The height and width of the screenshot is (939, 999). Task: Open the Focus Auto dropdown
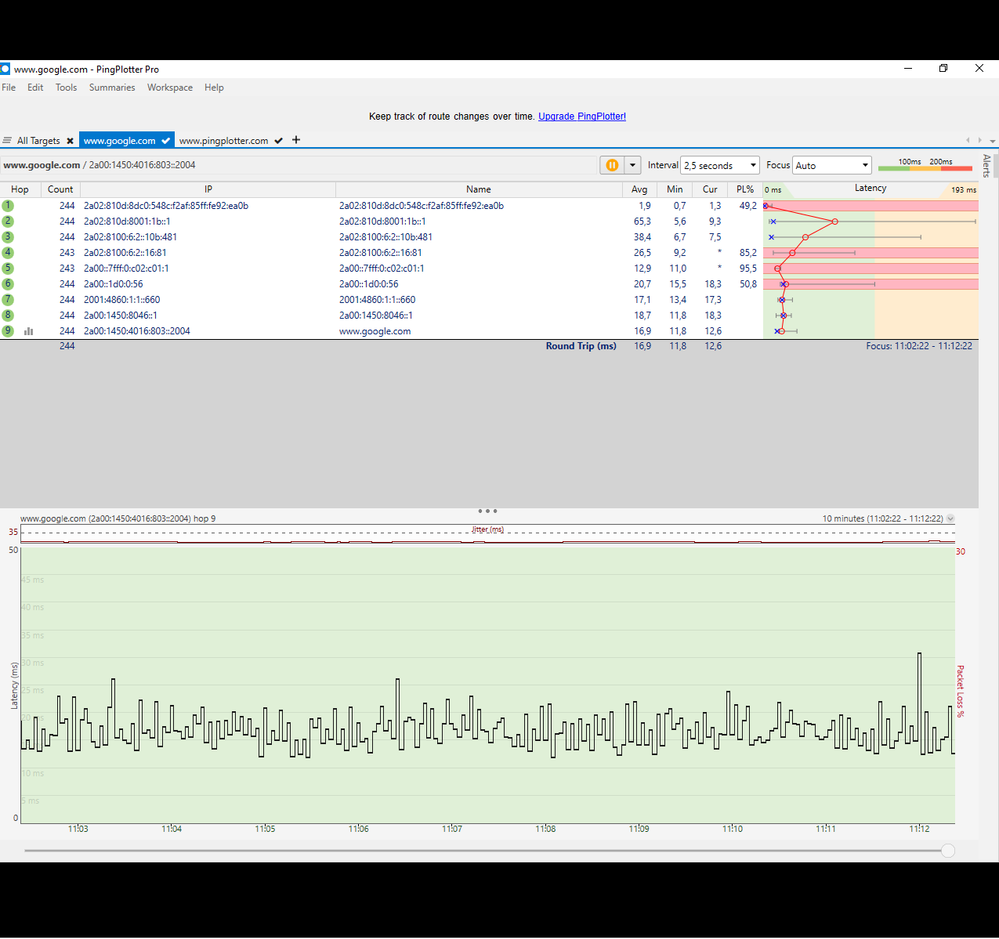(831, 165)
